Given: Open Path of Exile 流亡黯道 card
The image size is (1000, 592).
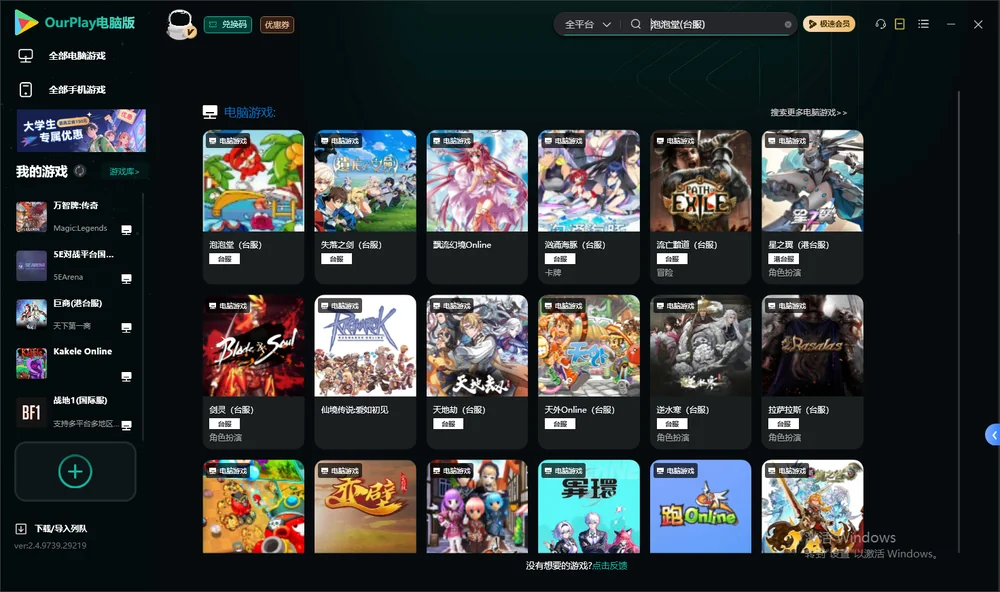Looking at the screenshot, I should (700, 207).
